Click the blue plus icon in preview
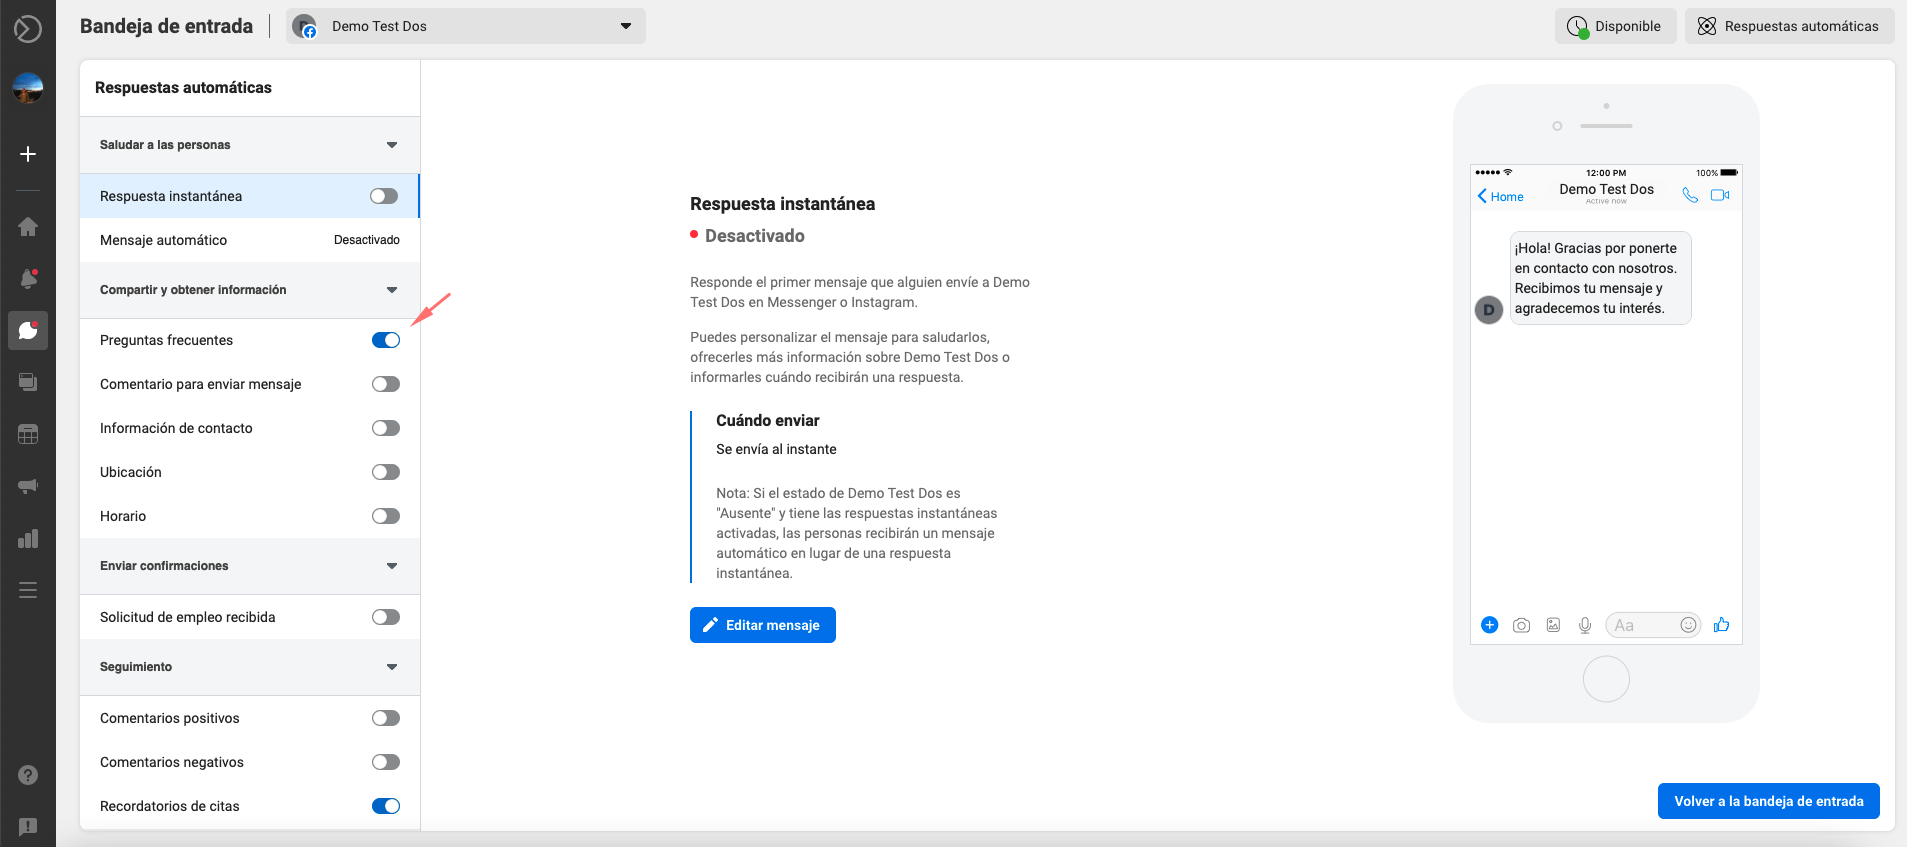 tap(1489, 625)
